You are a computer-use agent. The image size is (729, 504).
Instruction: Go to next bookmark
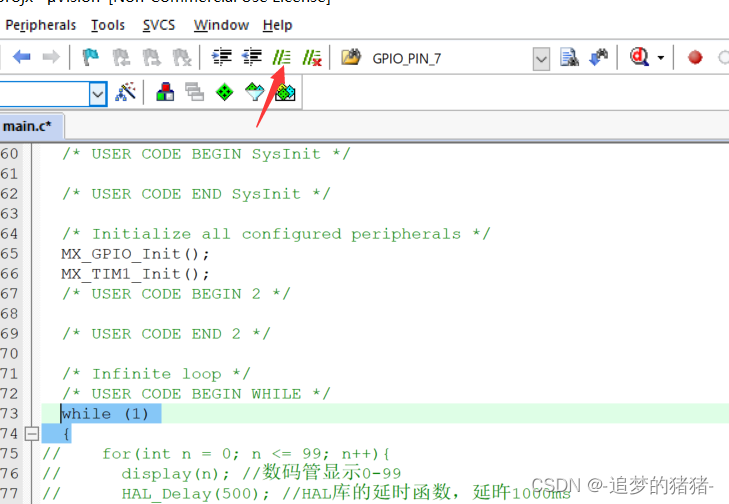pyautogui.click(x=152, y=58)
